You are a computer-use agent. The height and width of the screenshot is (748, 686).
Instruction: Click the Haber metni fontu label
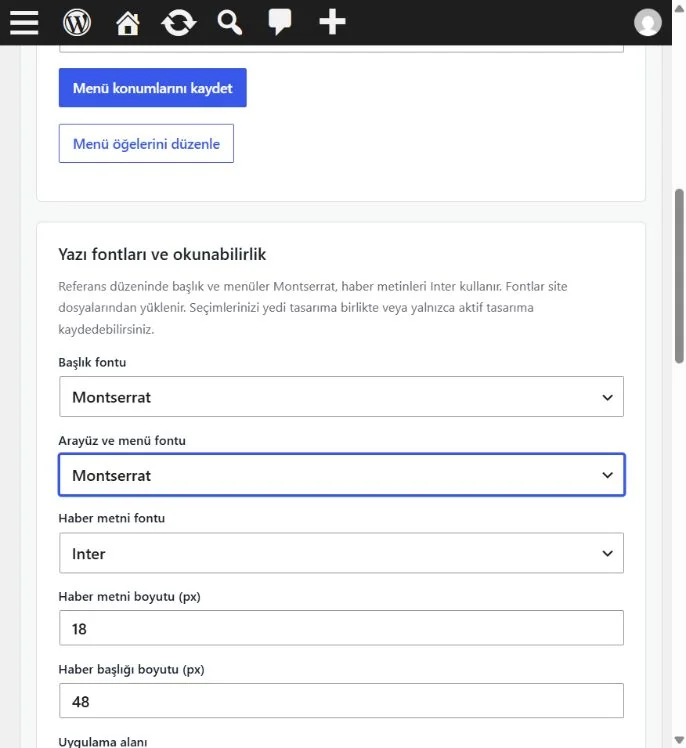tap(112, 518)
